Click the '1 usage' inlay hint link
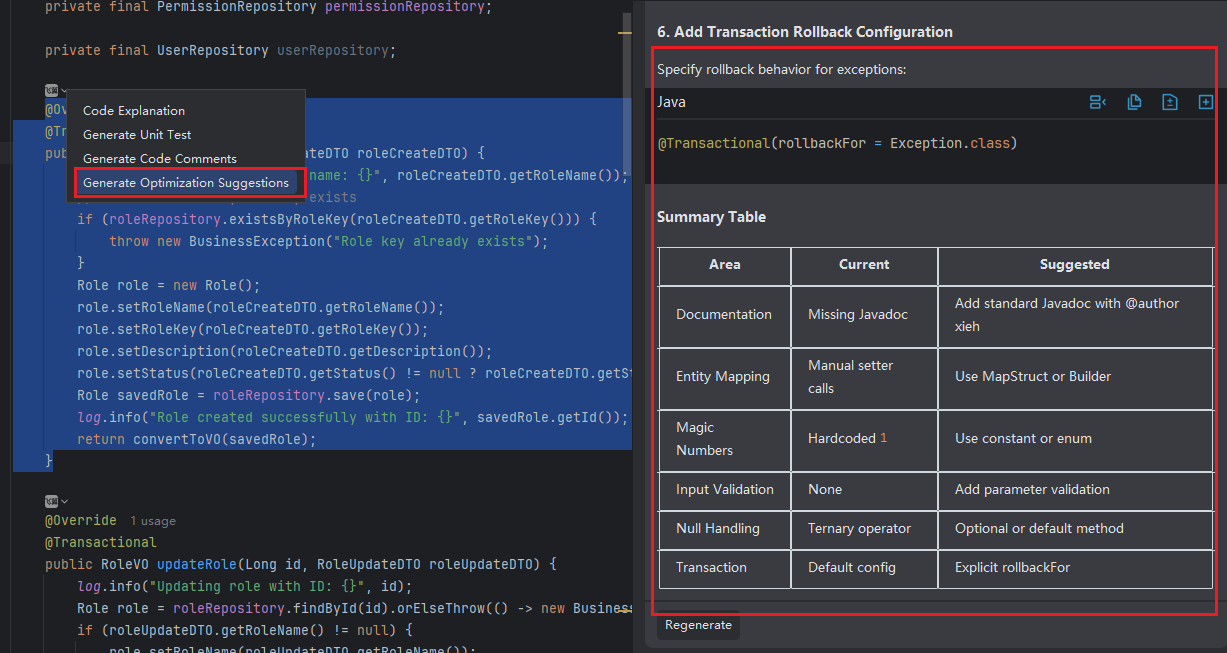The height and width of the screenshot is (653, 1227). pyautogui.click(x=152, y=521)
